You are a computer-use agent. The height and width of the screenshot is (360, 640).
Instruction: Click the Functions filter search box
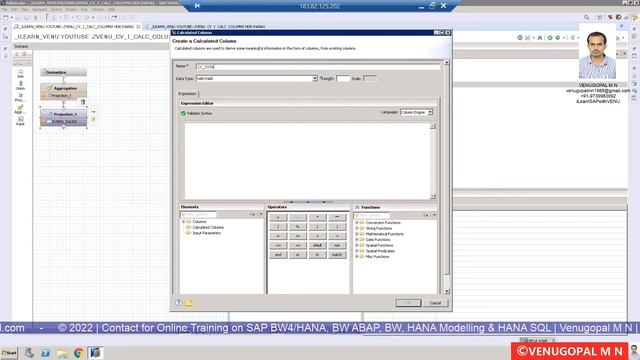(x=371, y=215)
